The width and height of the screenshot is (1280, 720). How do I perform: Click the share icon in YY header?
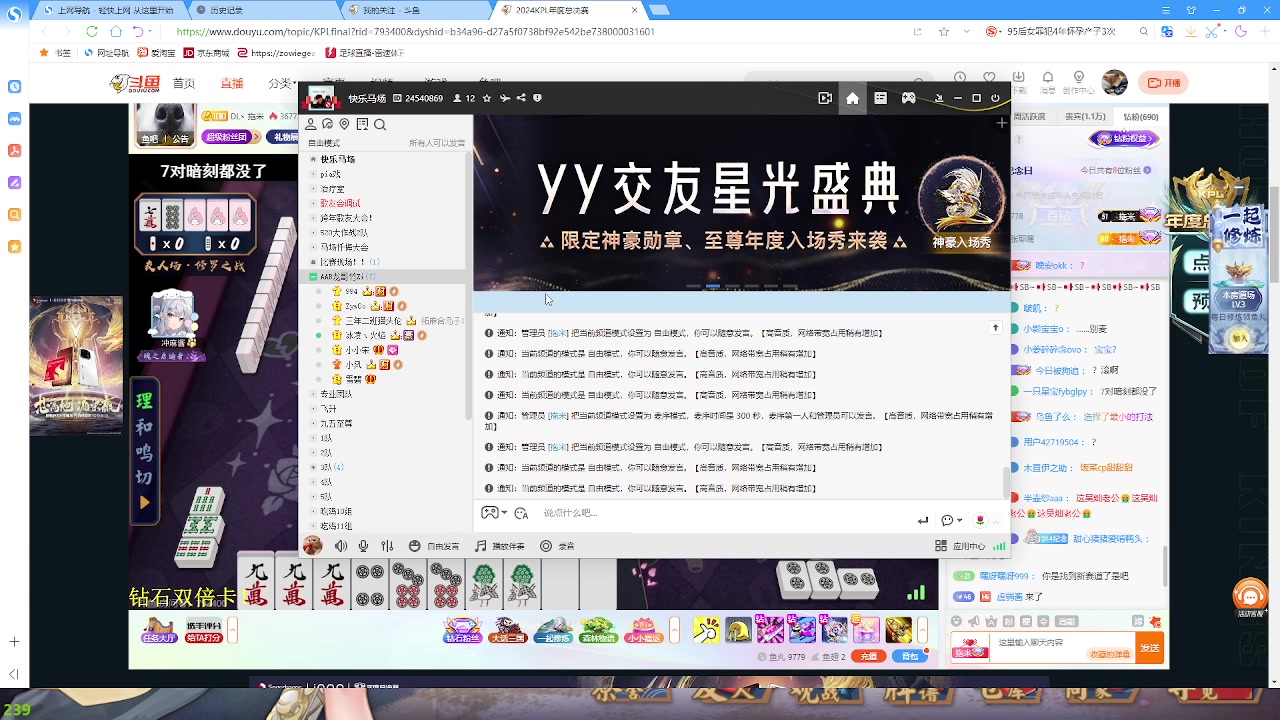point(521,98)
